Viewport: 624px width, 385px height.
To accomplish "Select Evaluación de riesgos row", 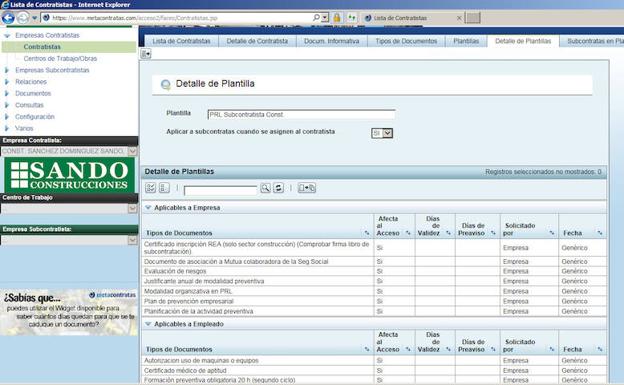I will [x=374, y=271].
